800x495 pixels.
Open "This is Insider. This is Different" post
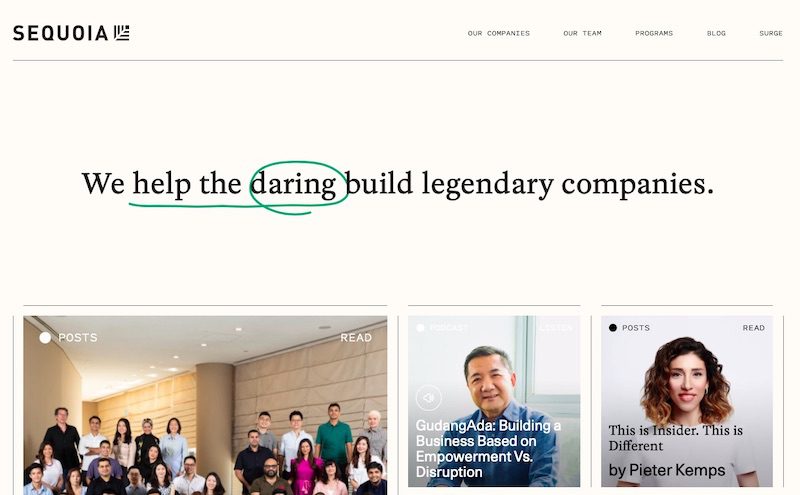(676, 438)
